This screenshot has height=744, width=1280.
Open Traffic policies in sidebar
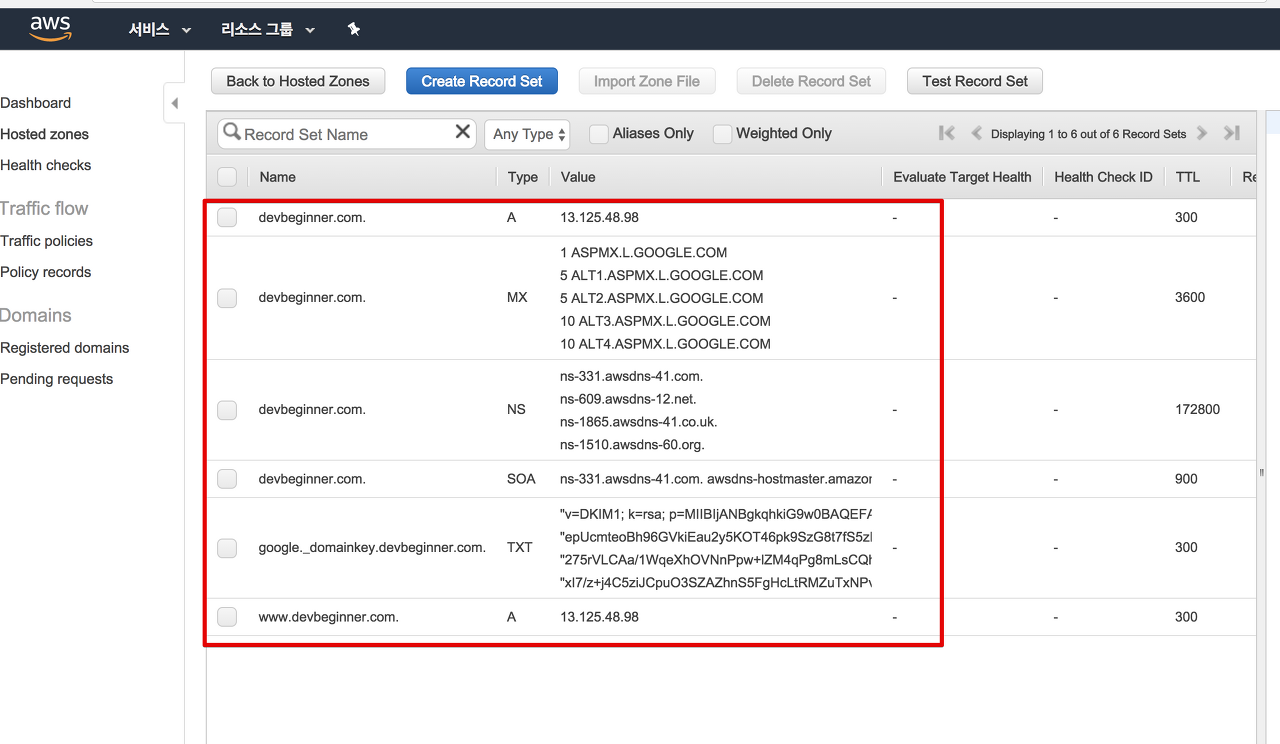pos(47,241)
